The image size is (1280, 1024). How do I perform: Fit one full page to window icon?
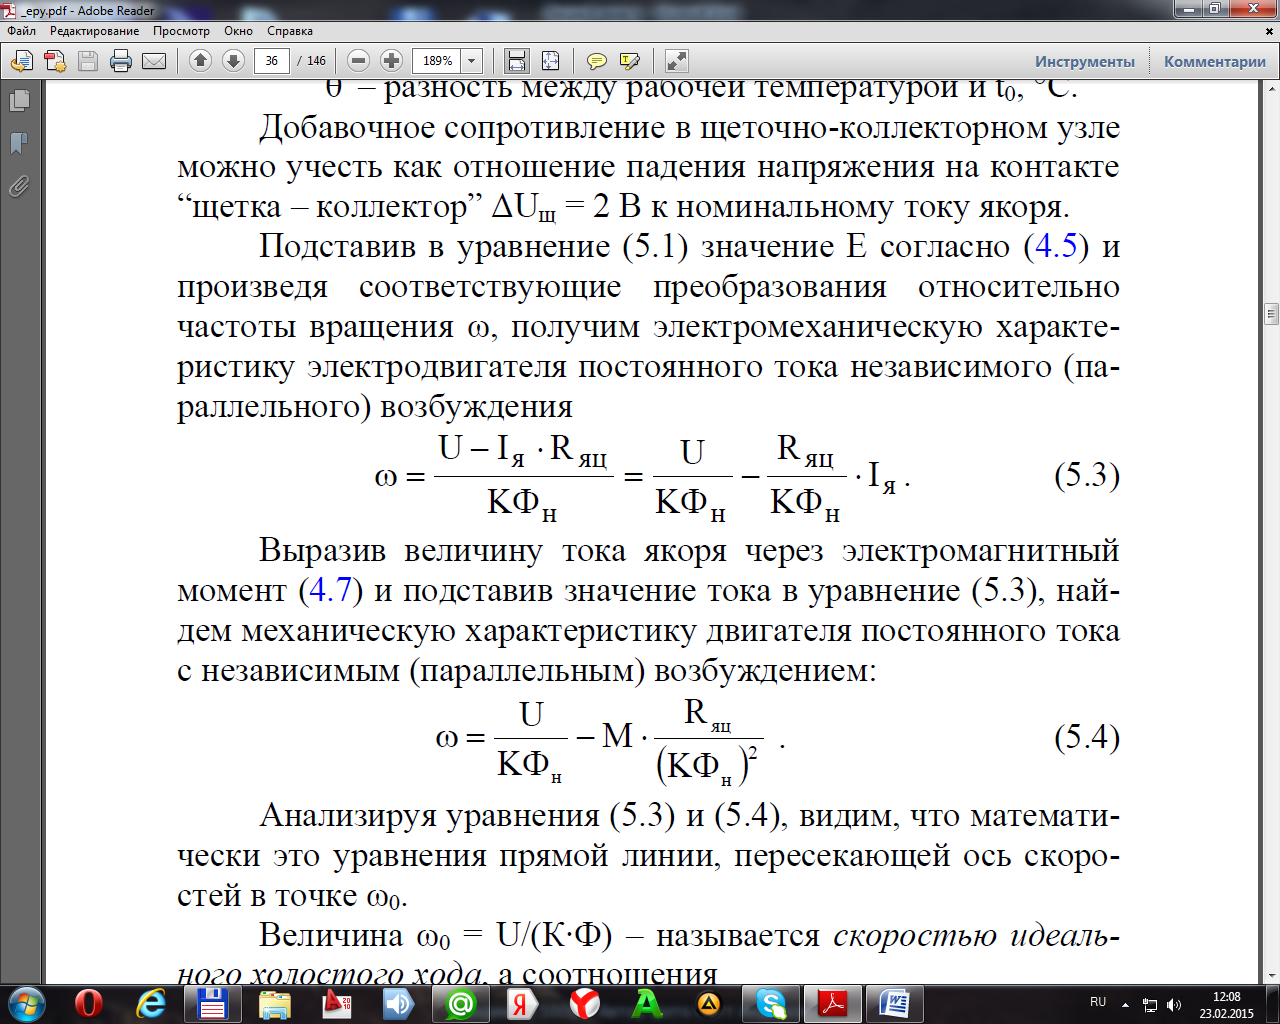click(550, 61)
